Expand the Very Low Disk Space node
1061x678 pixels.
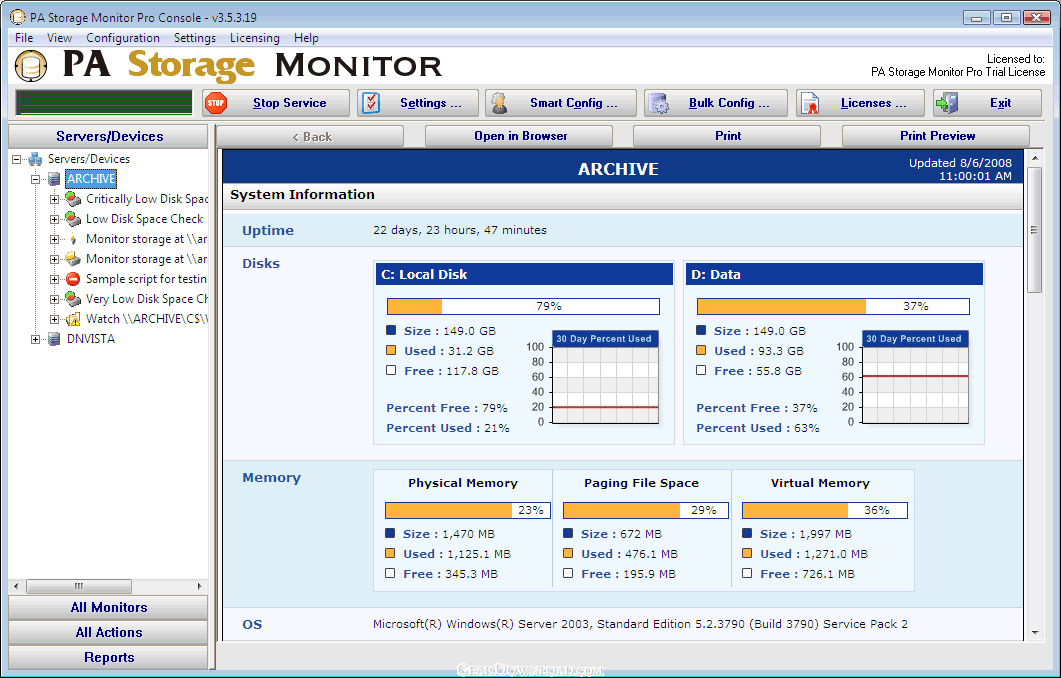[x=54, y=299]
